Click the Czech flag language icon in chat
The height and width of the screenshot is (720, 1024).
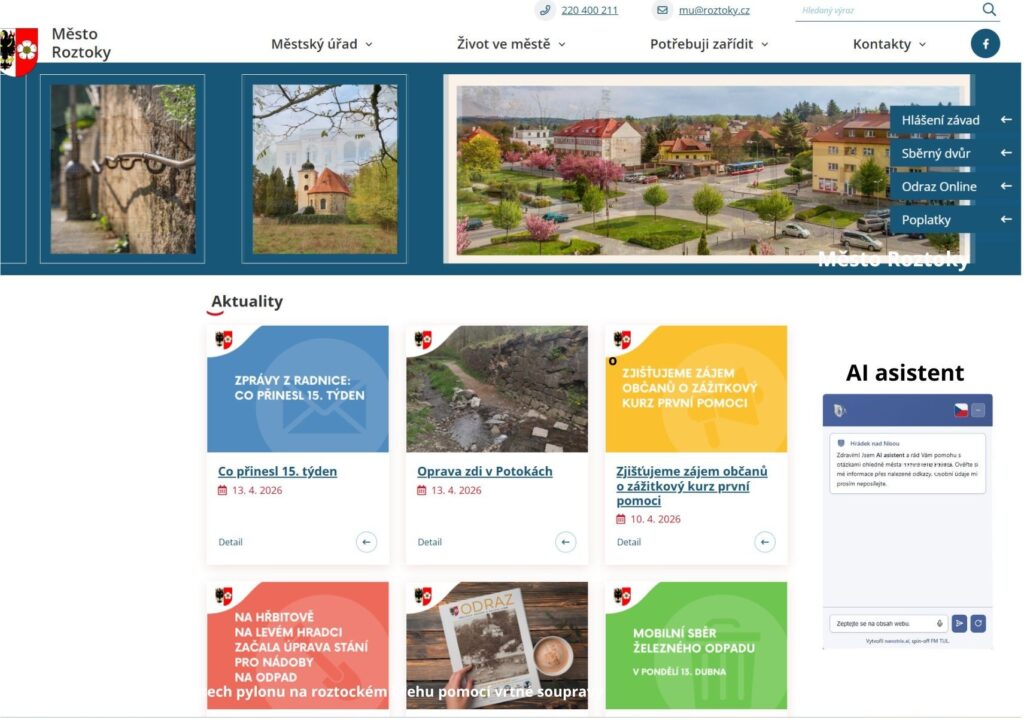pyautogui.click(x=961, y=410)
